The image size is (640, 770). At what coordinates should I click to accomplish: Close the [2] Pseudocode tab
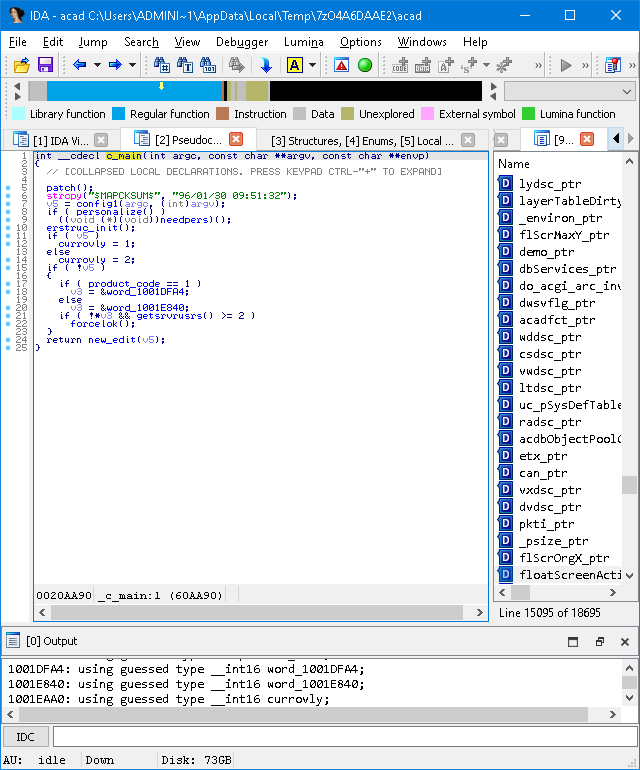pos(236,139)
